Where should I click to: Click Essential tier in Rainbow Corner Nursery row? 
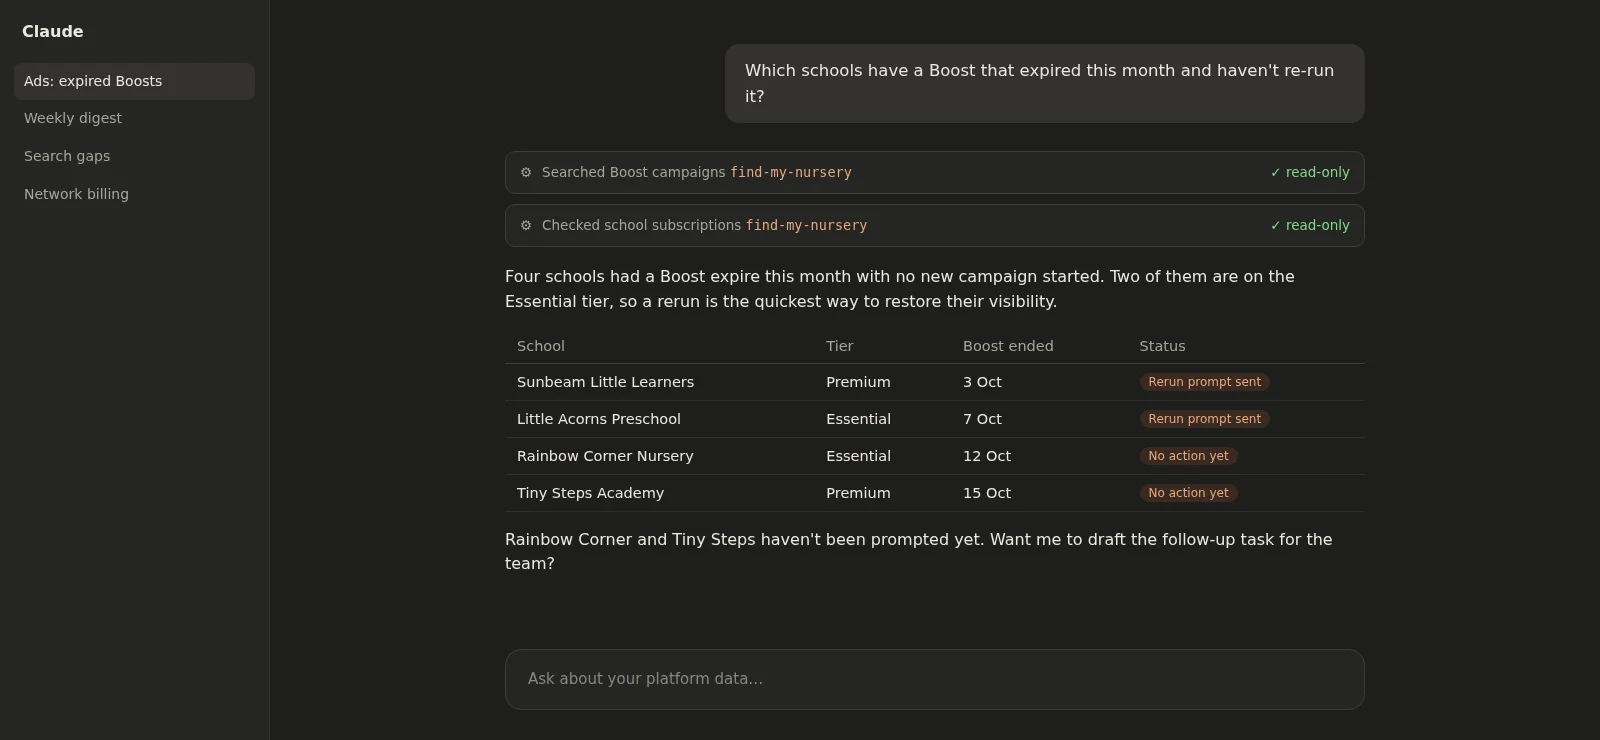[858, 456]
